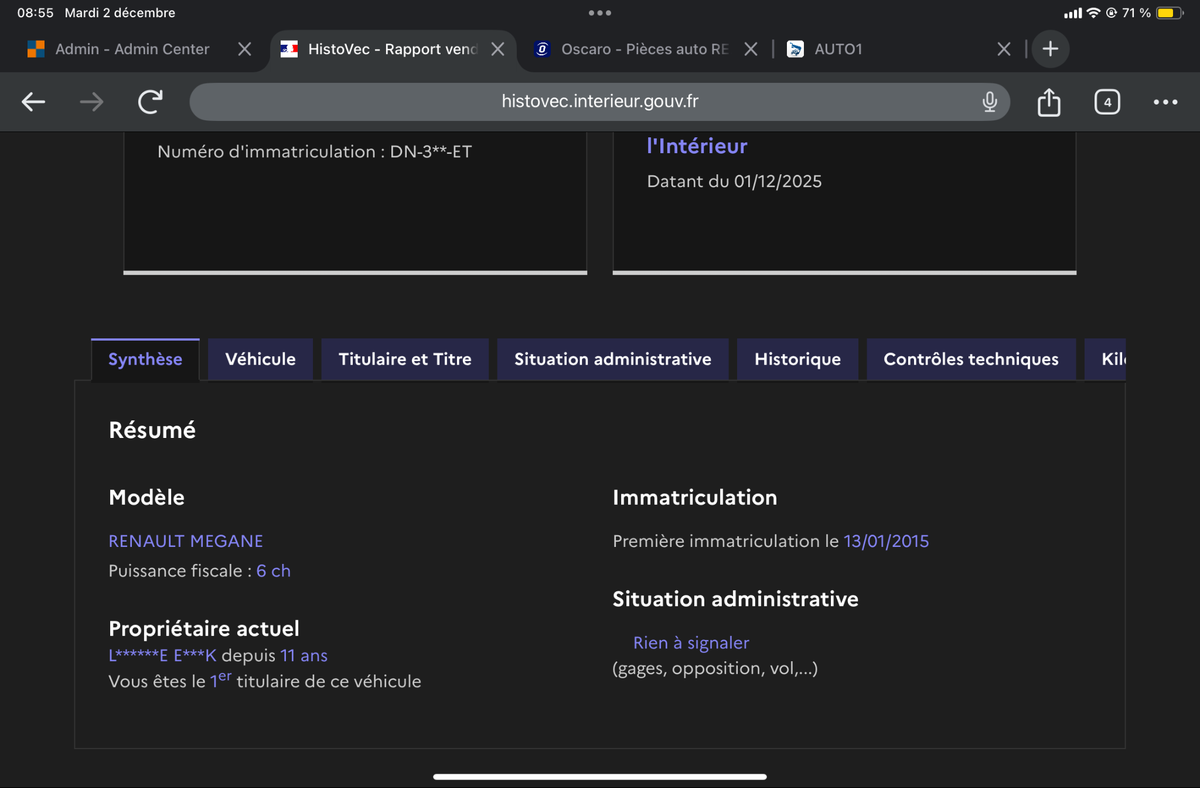1200x788 pixels.
Task: Close the AUTO1 tab
Action: pyautogui.click(x=1004, y=49)
